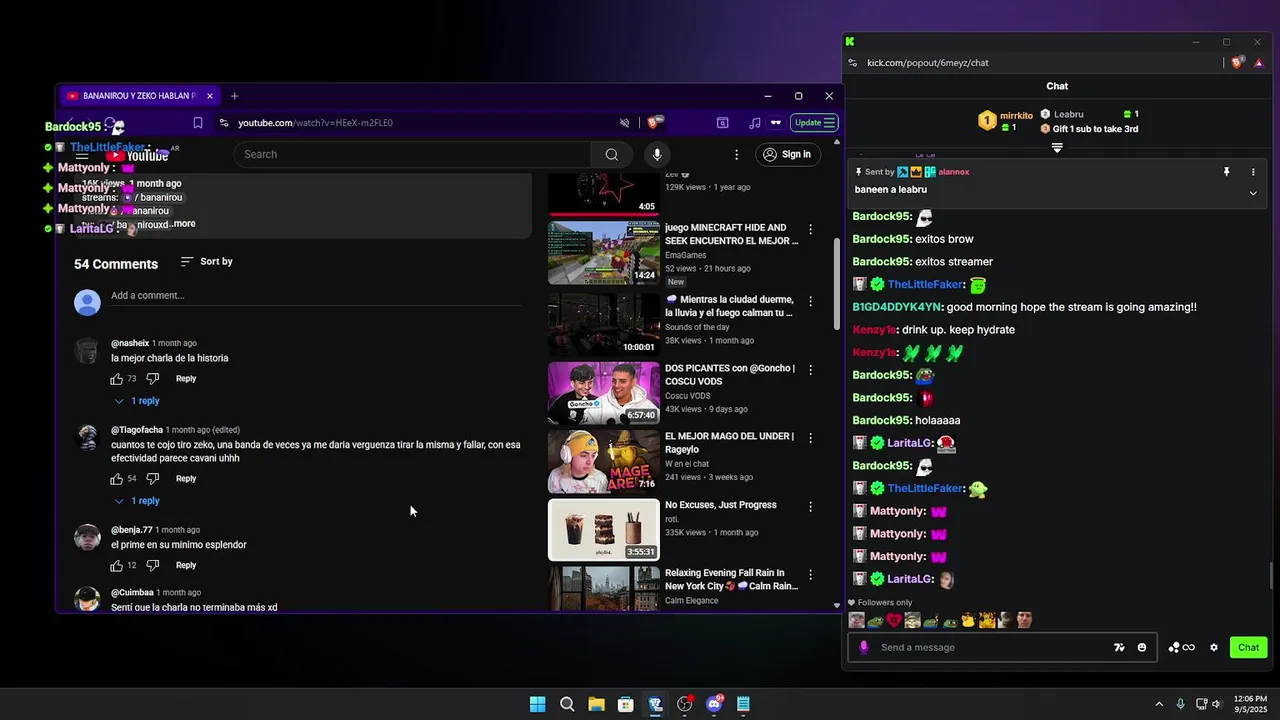
Task: Reply to @nasheix comment
Action: 186,379
